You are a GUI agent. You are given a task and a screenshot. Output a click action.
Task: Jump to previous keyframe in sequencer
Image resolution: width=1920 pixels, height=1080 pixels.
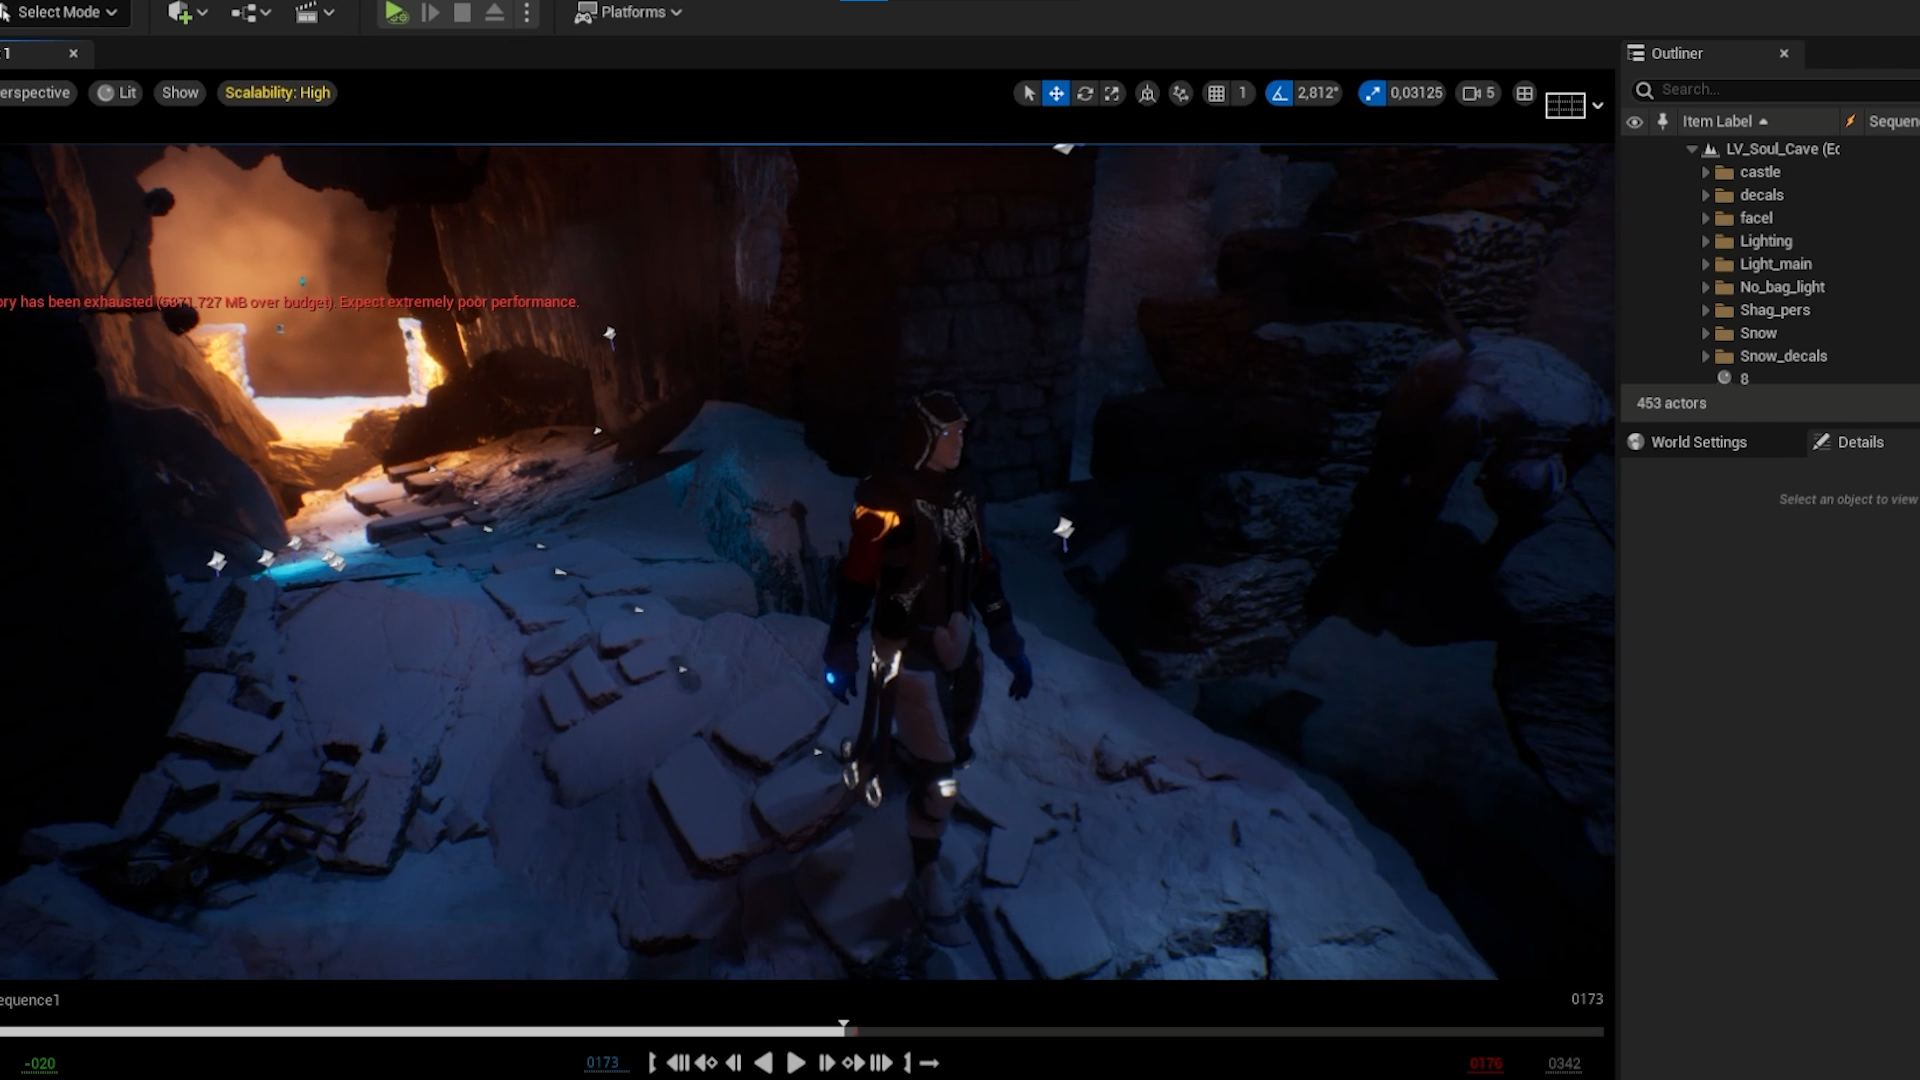point(705,1063)
